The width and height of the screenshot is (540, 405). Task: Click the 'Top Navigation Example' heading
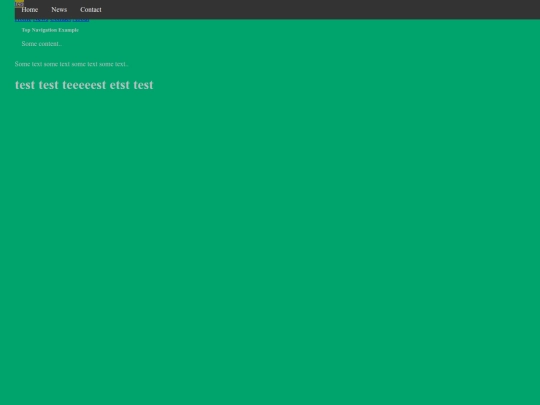(x=50, y=30)
